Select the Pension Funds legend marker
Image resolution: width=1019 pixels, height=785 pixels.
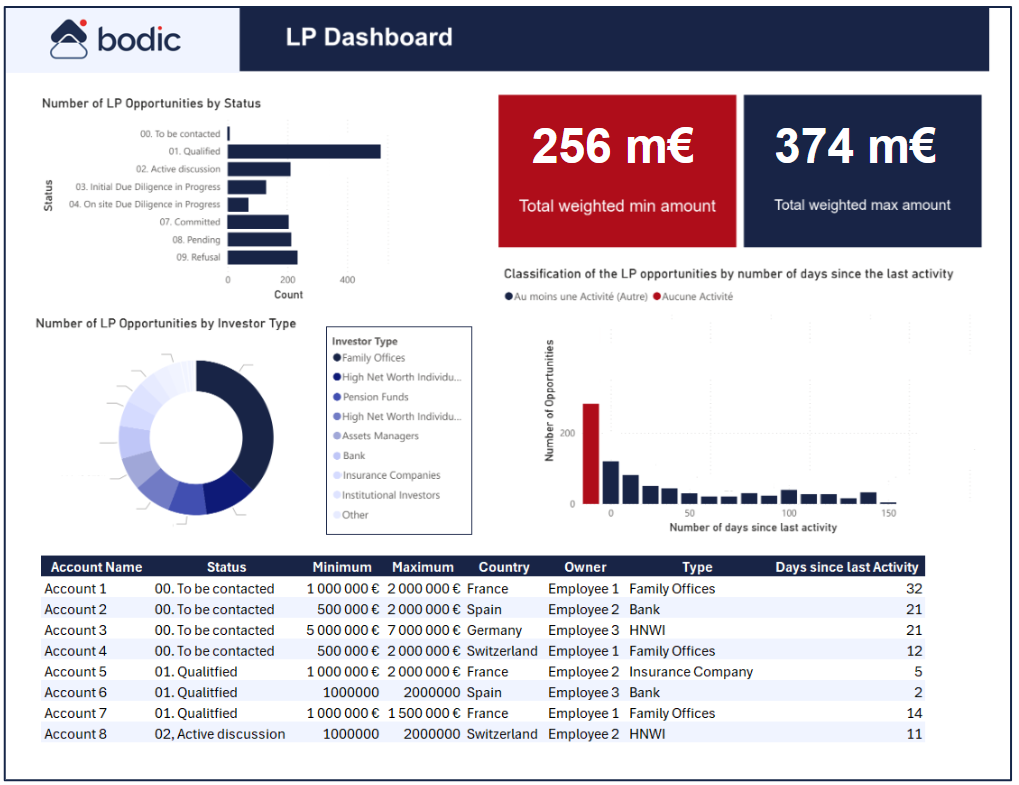(337, 397)
